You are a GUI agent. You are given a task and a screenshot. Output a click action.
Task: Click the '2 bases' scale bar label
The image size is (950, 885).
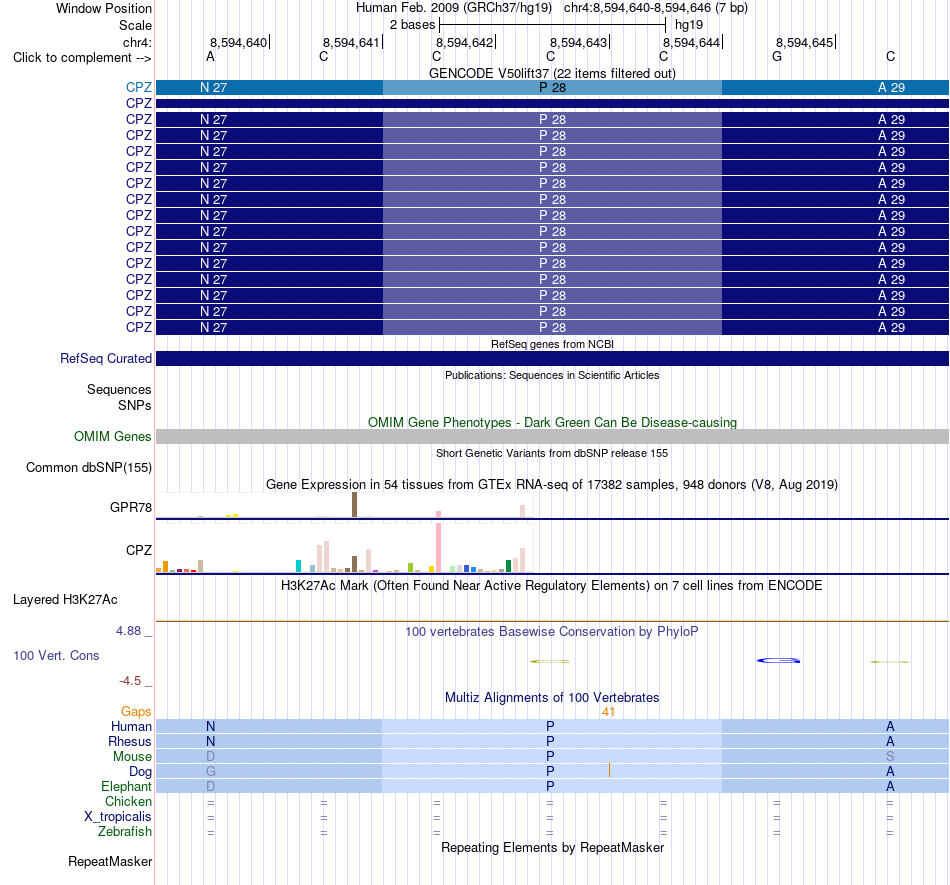pos(413,25)
